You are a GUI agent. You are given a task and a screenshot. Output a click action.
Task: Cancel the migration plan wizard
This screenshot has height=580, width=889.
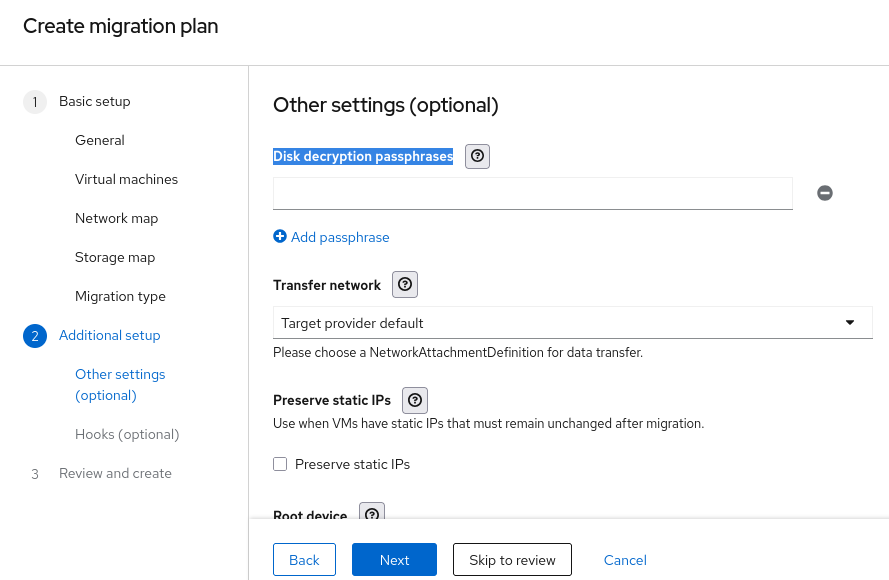pos(625,560)
